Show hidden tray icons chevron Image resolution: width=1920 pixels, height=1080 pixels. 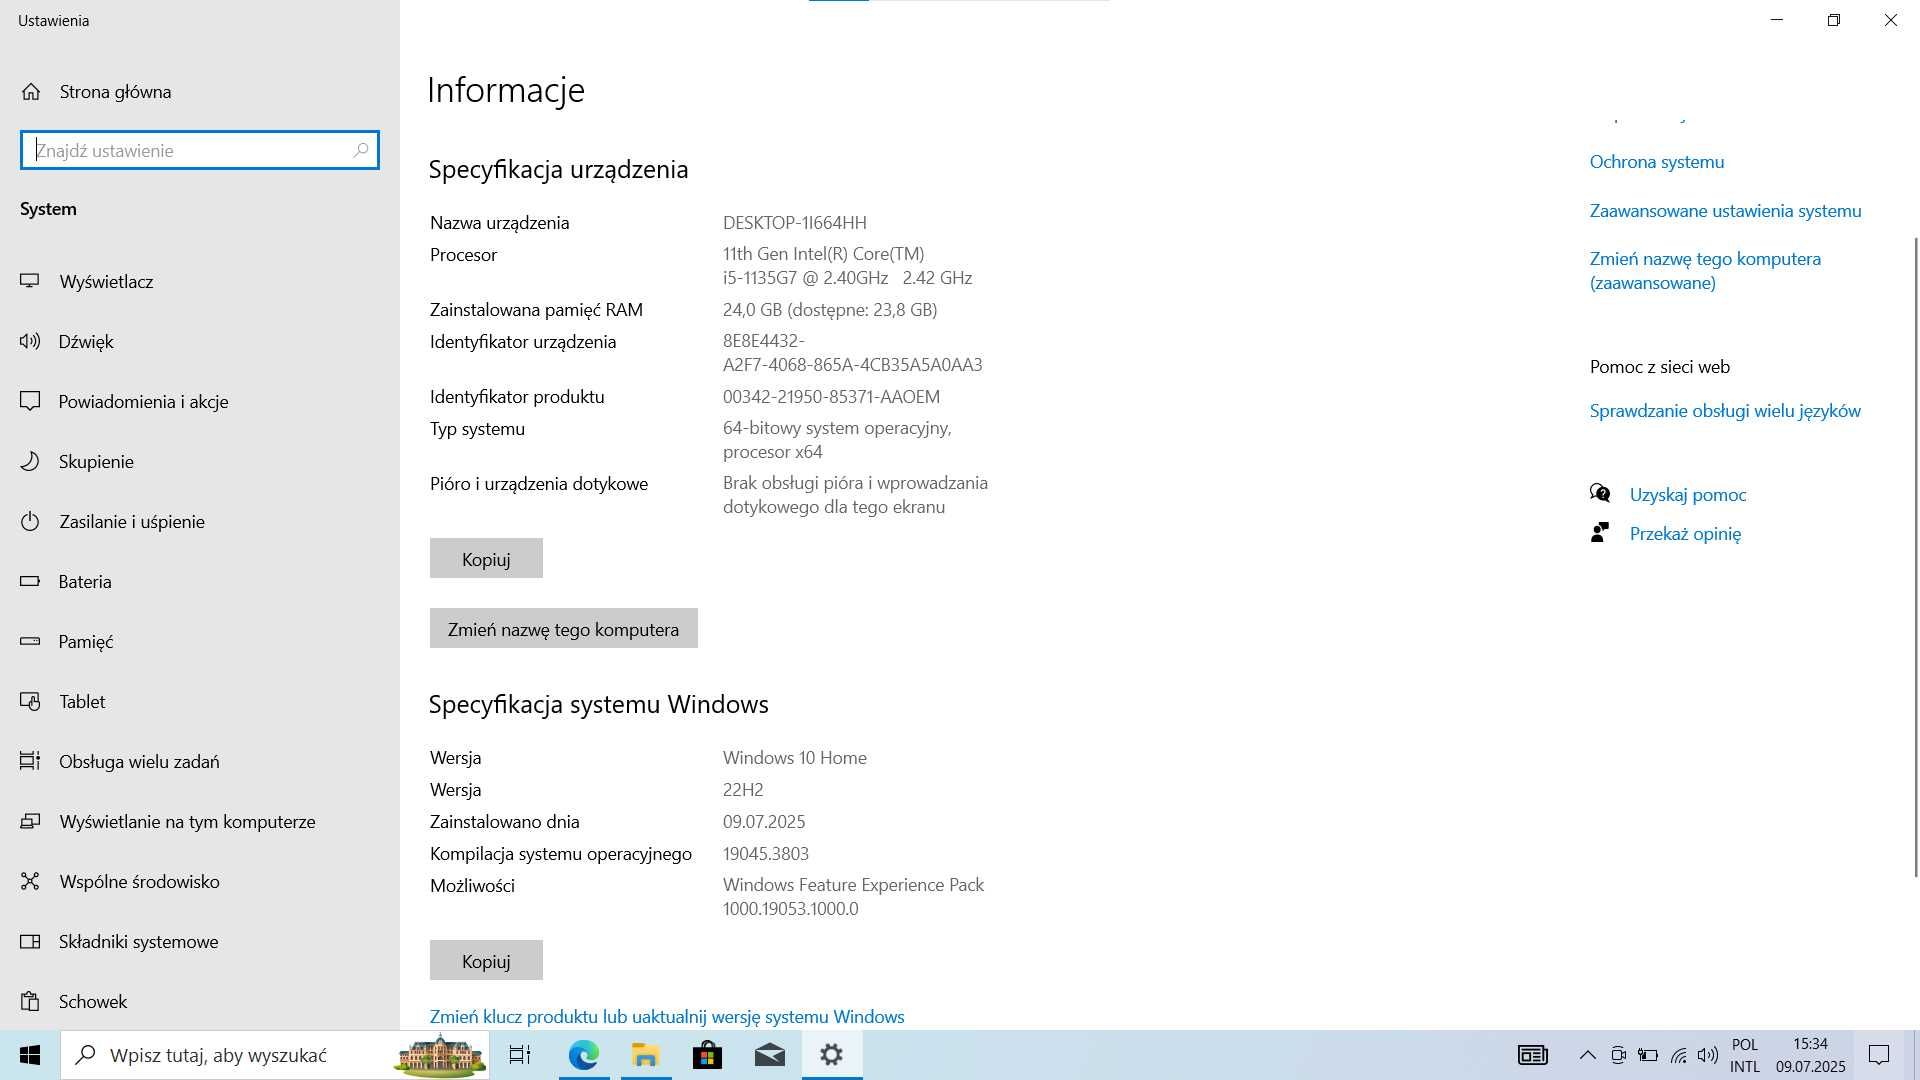pos(1587,1055)
